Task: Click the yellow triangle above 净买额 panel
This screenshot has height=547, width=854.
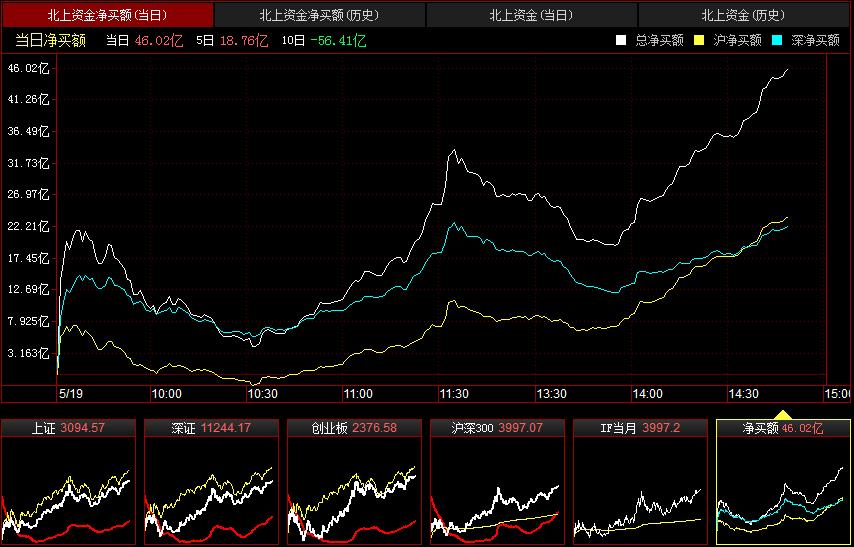Action: pyautogui.click(x=783, y=414)
